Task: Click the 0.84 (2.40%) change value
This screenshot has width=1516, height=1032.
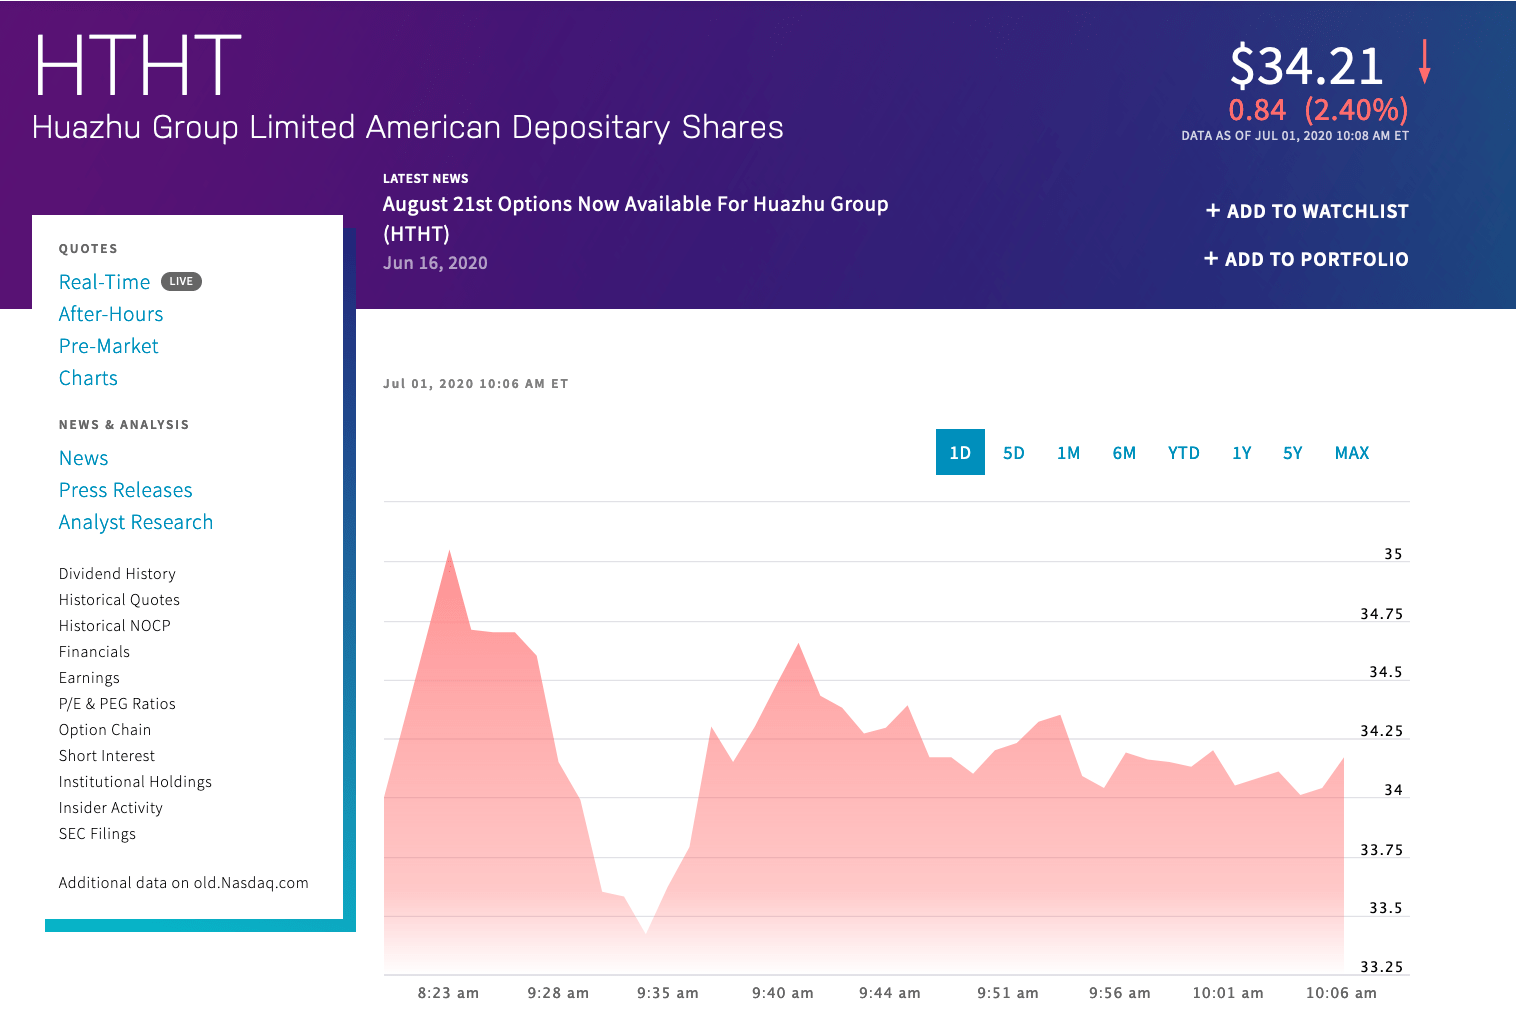Action: pyautogui.click(x=1318, y=109)
